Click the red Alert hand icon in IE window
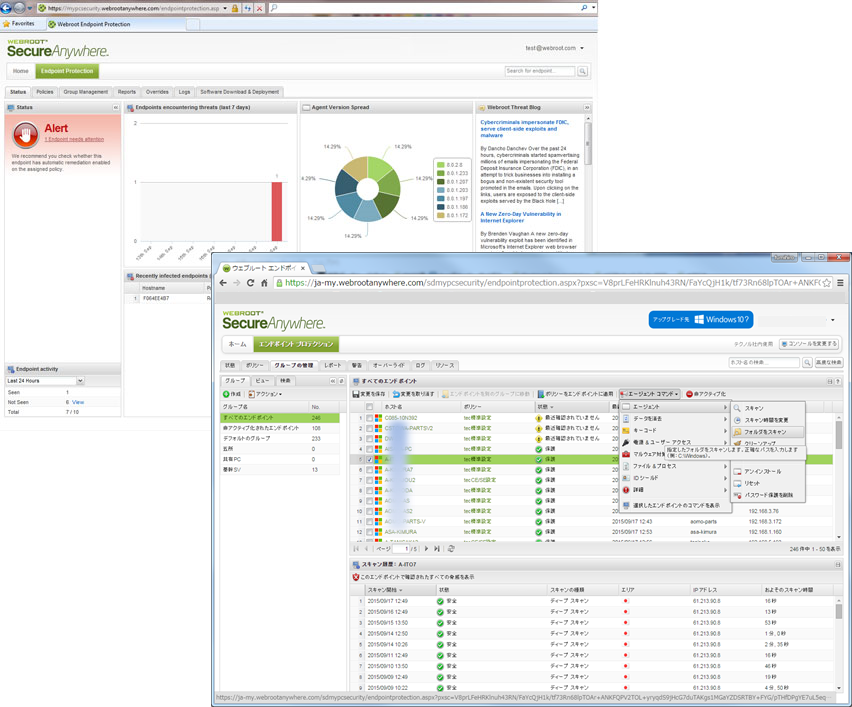Screen dimensions: 852x707 point(26,134)
